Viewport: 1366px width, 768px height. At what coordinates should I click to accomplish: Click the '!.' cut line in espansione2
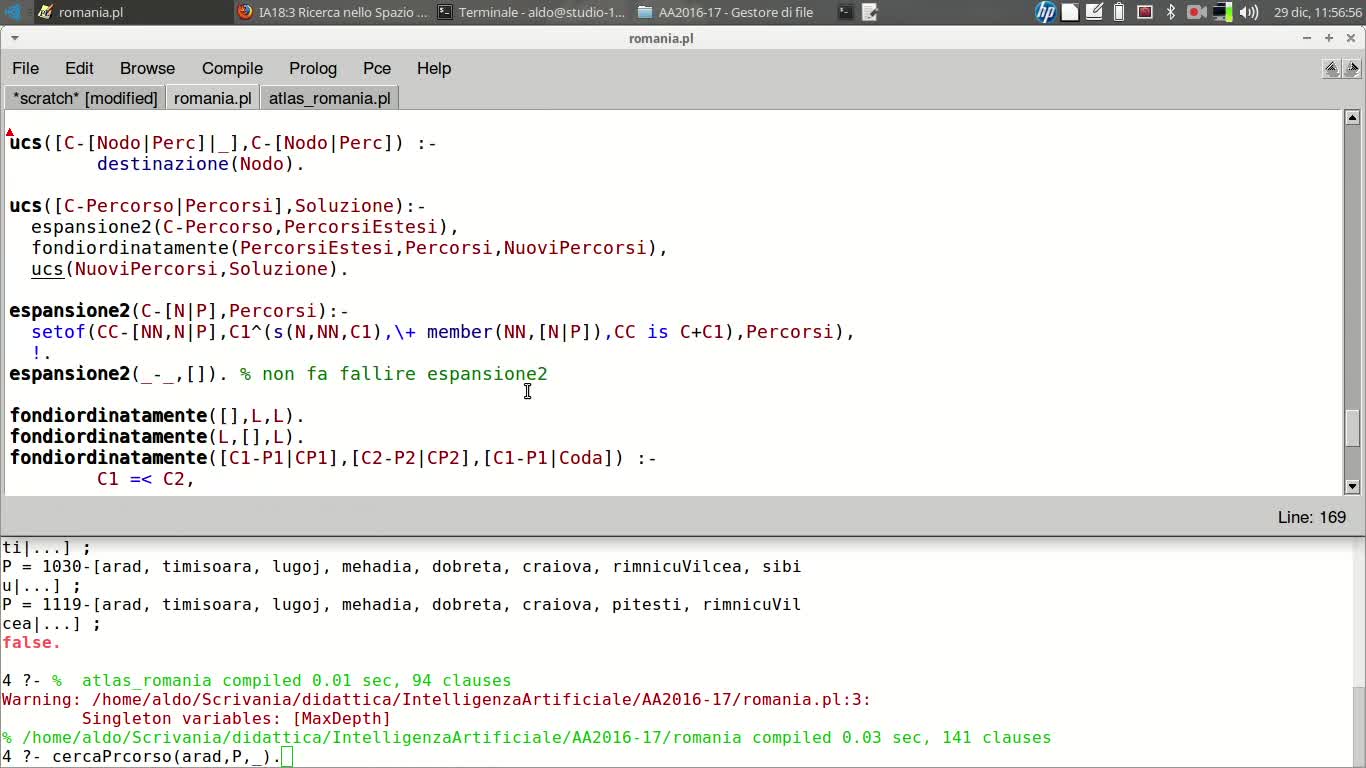pos(41,353)
